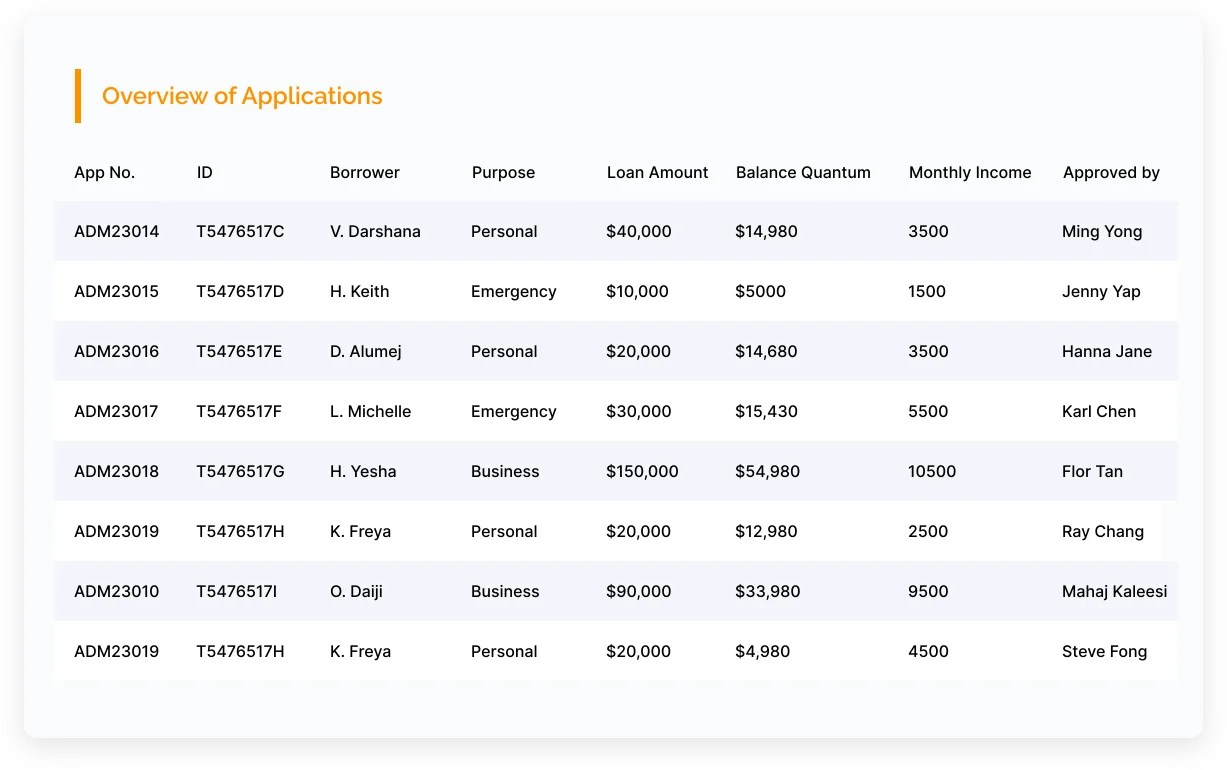
Task: Select balance quantum $33,980
Action: [x=767, y=591]
